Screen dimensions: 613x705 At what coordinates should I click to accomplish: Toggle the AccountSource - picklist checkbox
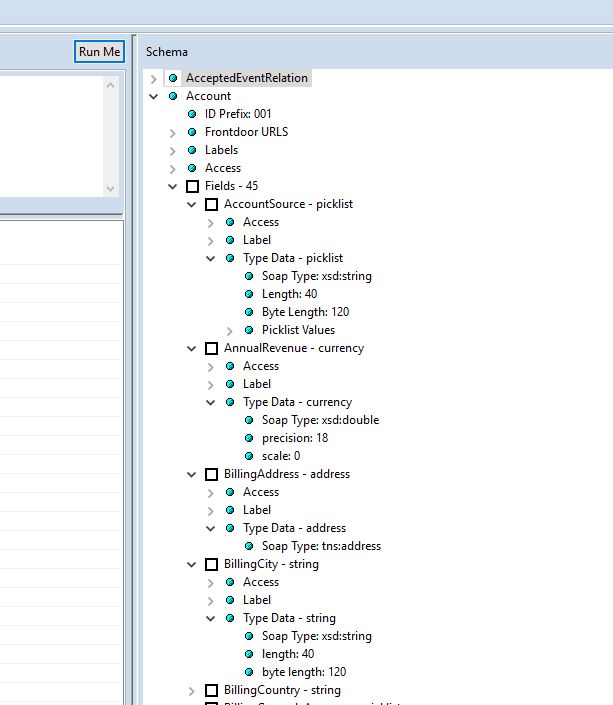pyautogui.click(x=212, y=204)
